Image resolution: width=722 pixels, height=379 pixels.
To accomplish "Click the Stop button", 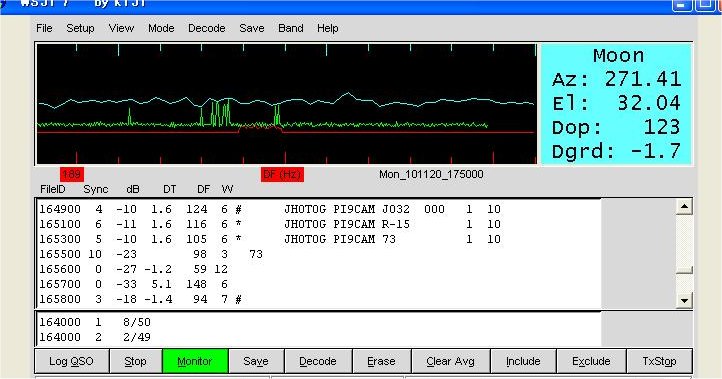I will point(135,361).
